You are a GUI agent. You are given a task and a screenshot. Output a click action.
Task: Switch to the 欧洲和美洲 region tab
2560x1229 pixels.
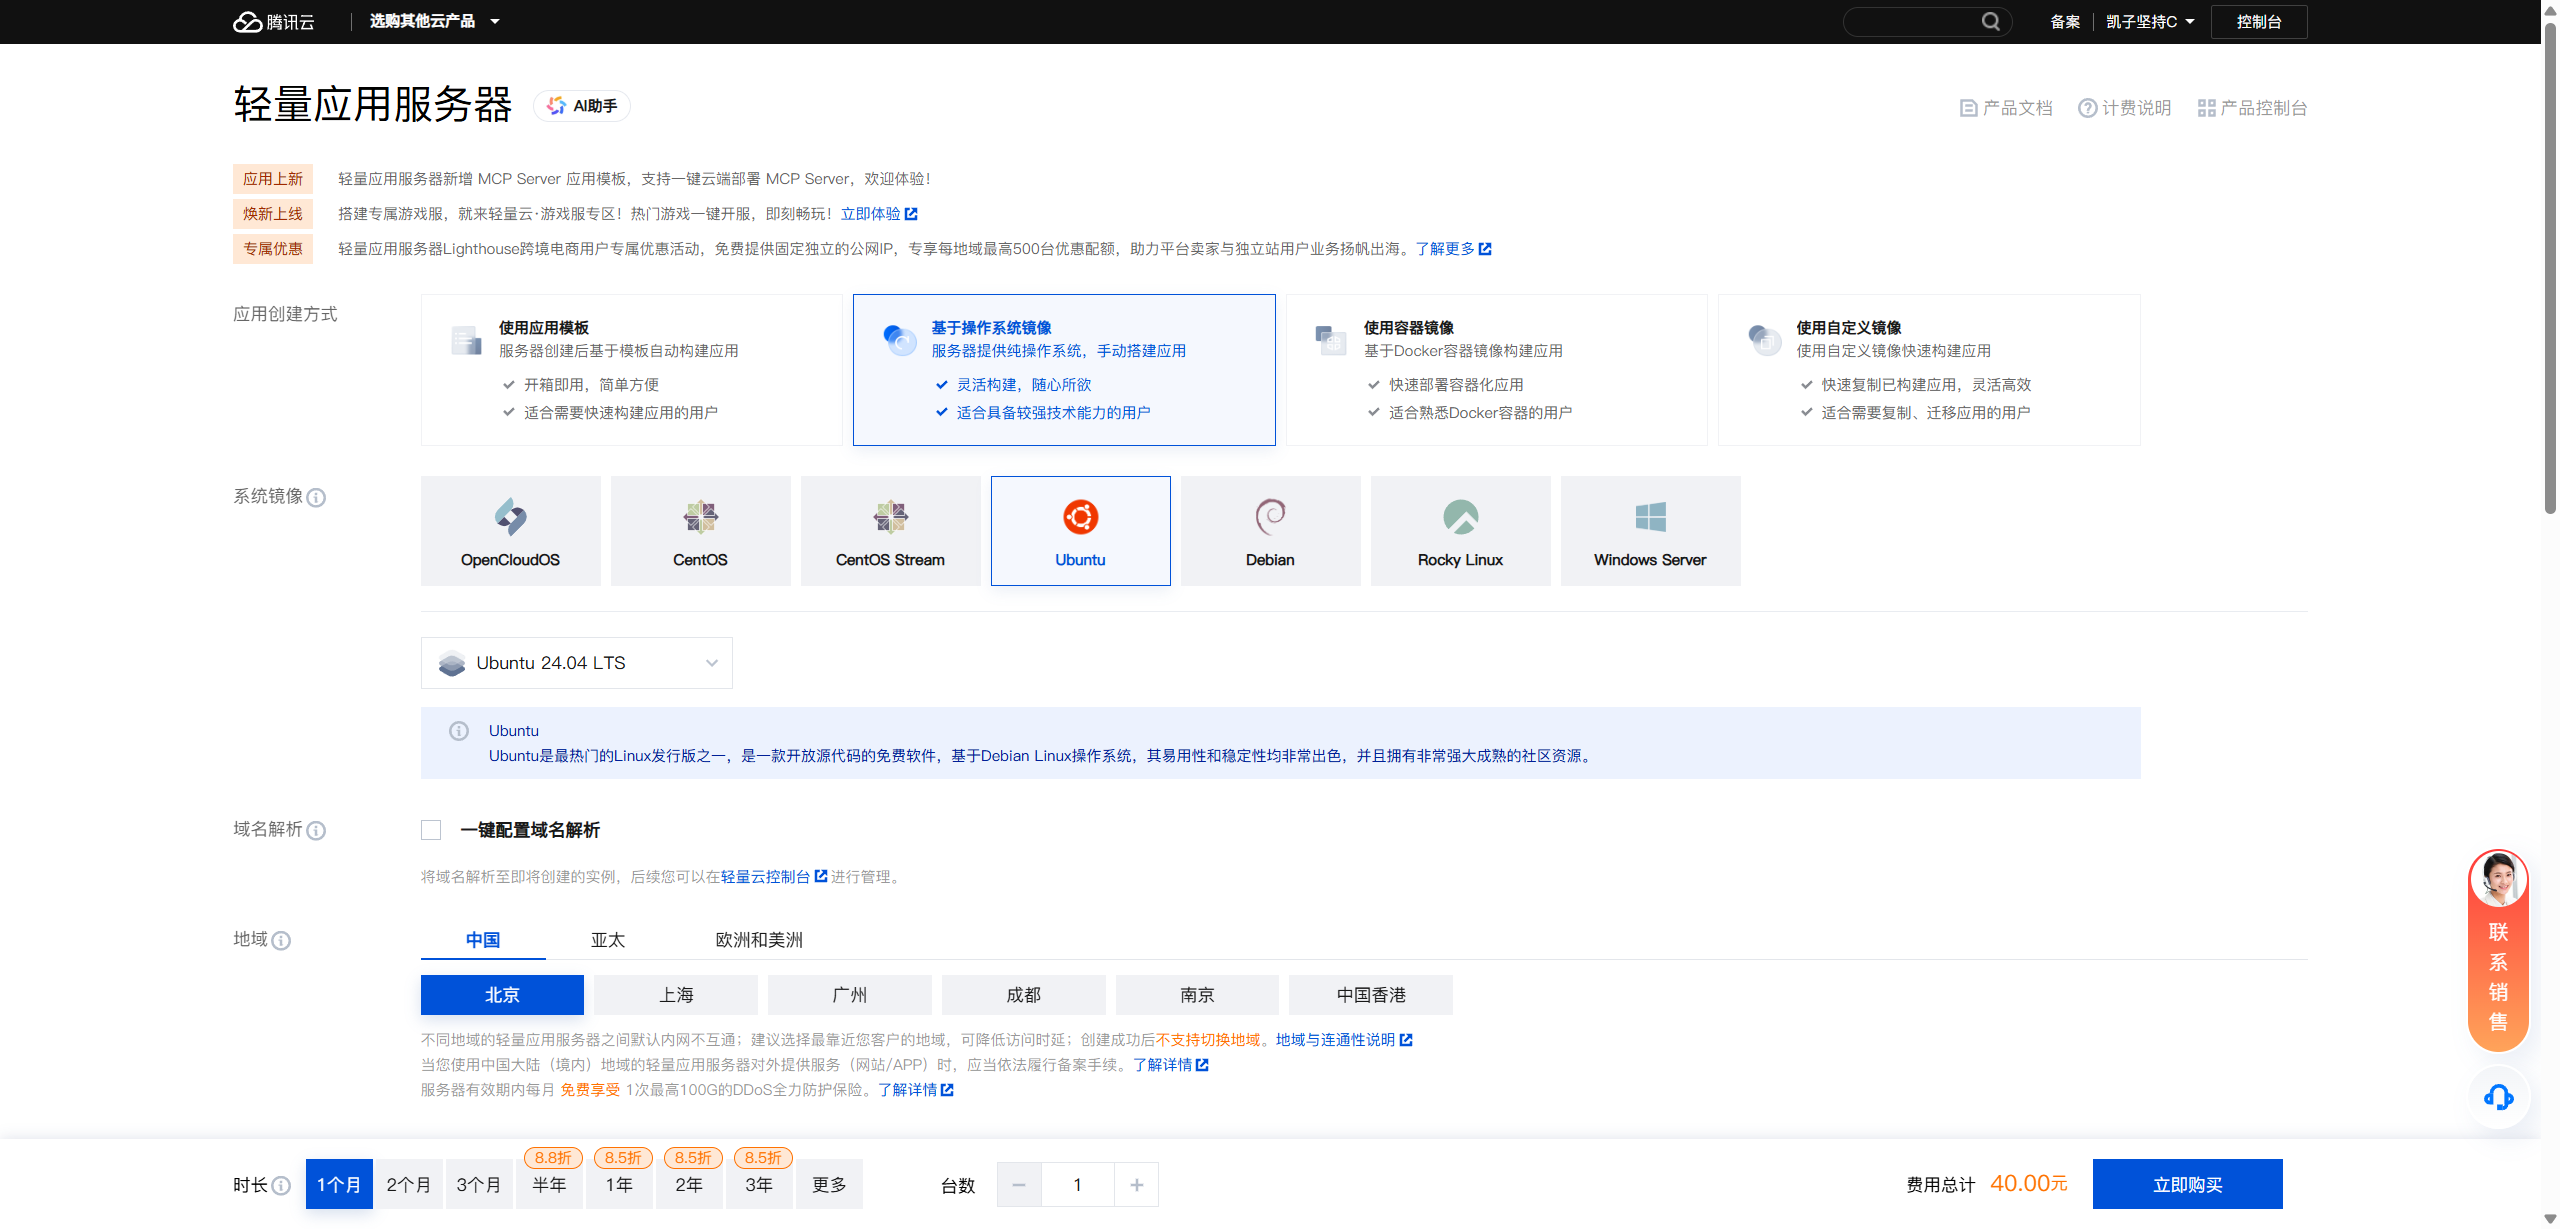(759, 940)
